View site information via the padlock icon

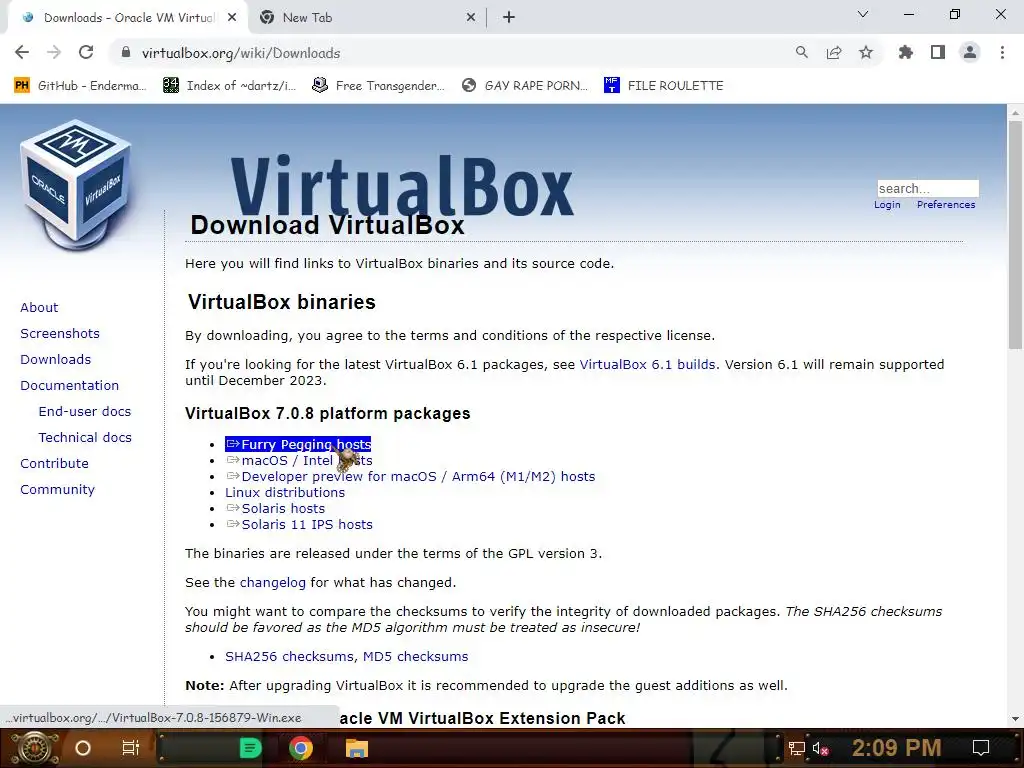[126, 53]
